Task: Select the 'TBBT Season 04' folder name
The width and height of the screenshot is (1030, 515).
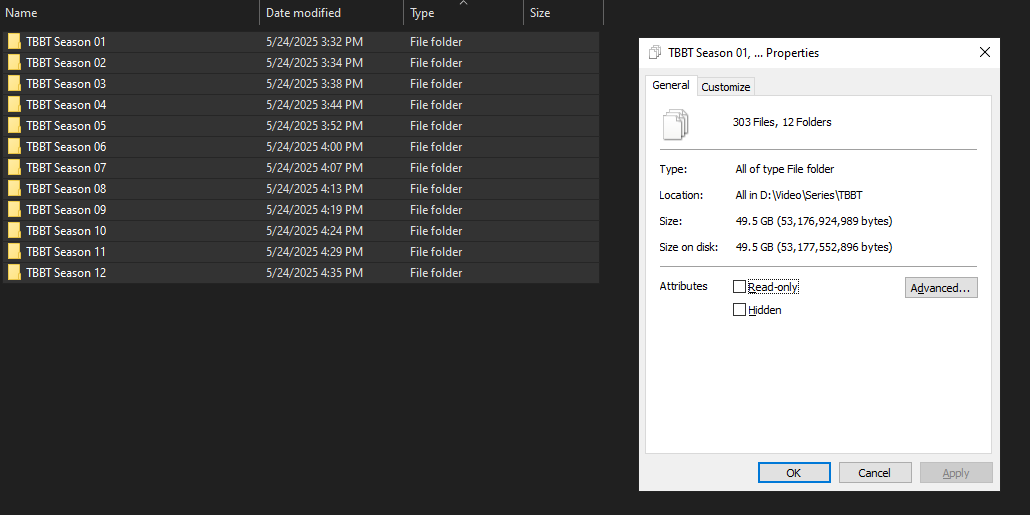Action: (x=66, y=105)
